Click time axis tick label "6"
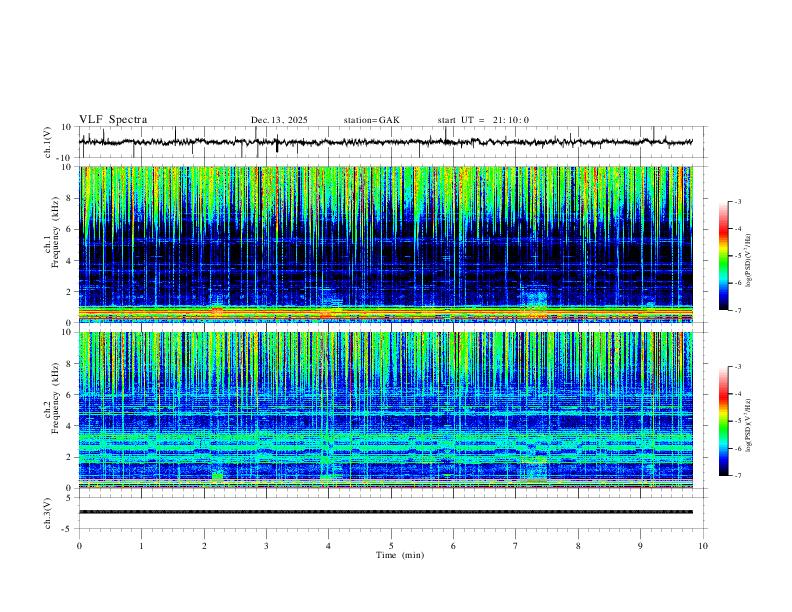Viewport: 792px width, 612px height. 454,546
